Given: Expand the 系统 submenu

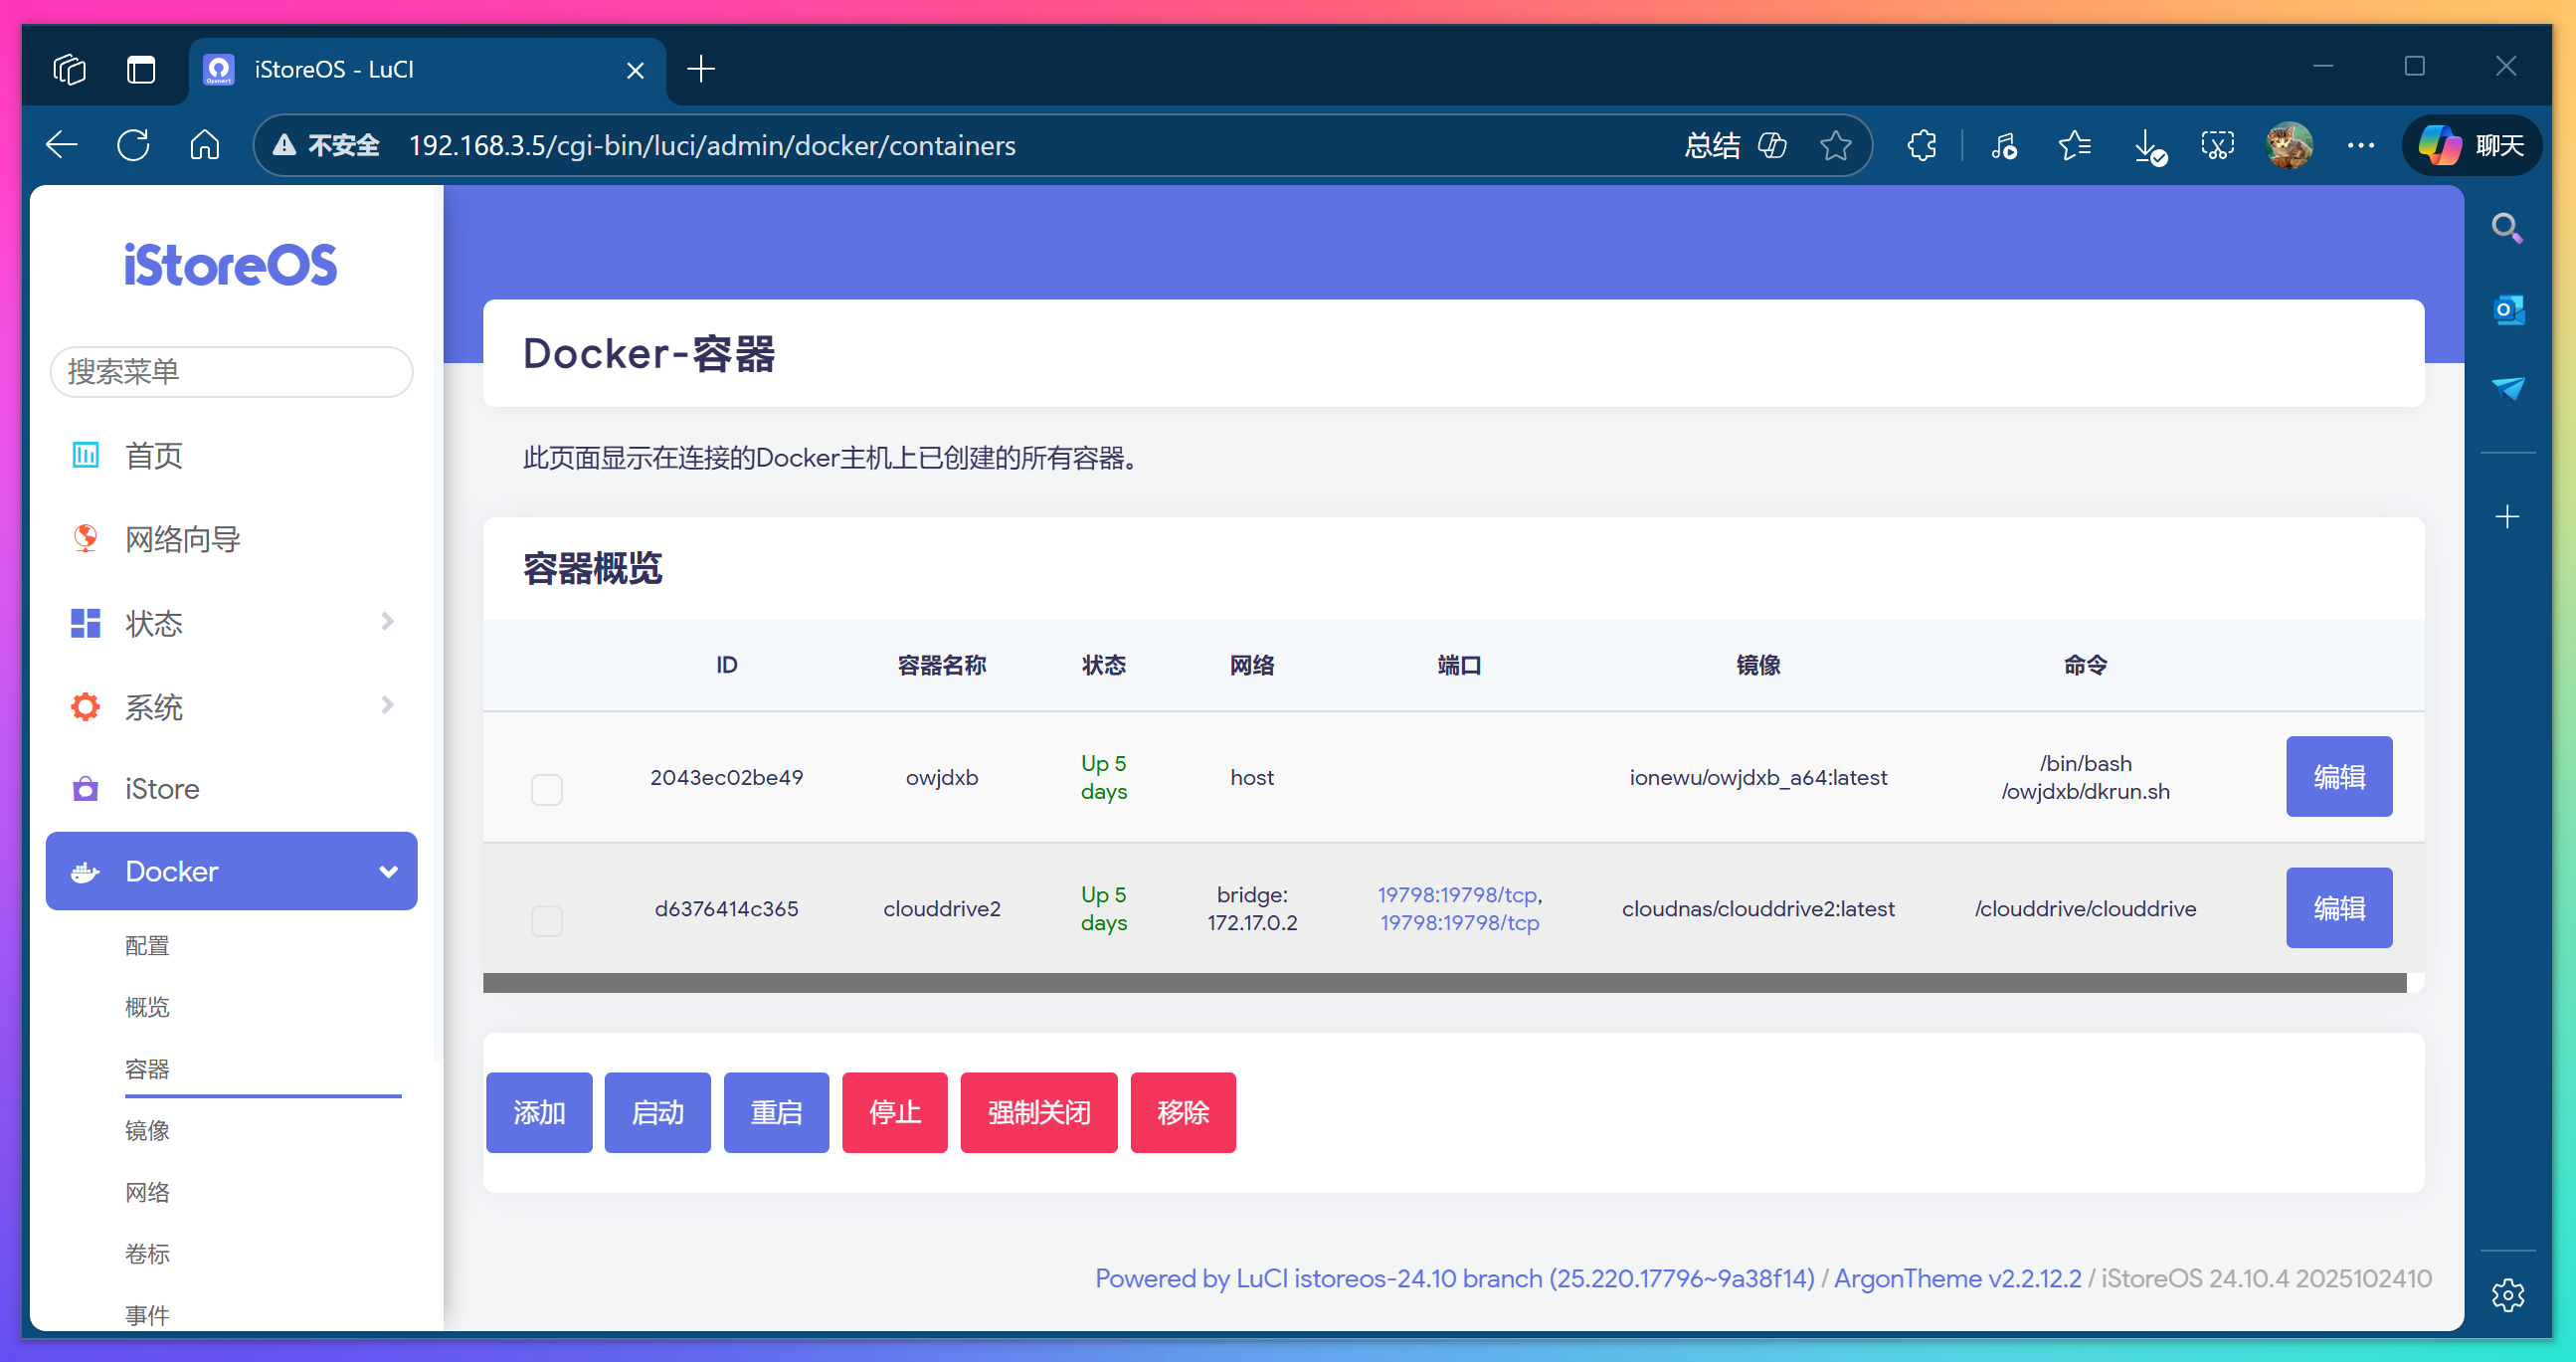Looking at the screenshot, I should point(388,705).
